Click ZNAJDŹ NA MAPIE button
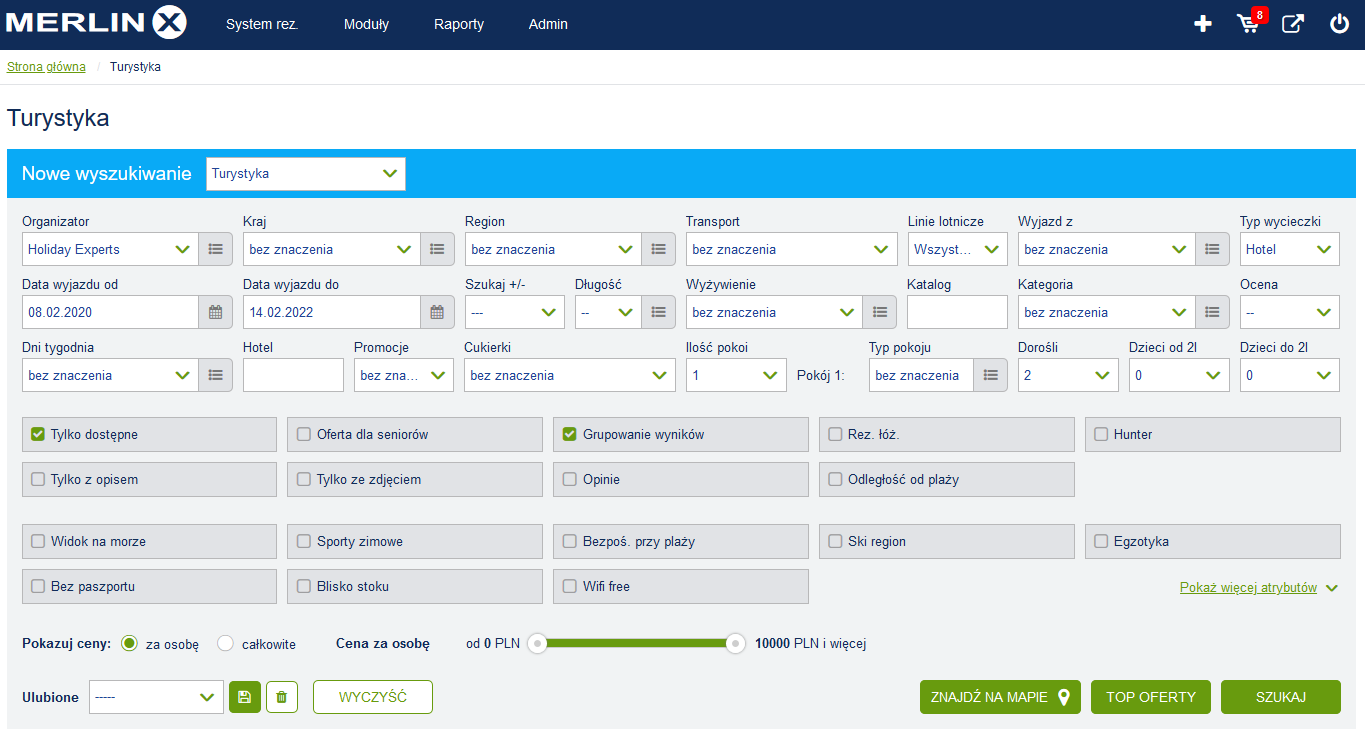The width and height of the screenshot is (1365, 735). coord(1000,697)
